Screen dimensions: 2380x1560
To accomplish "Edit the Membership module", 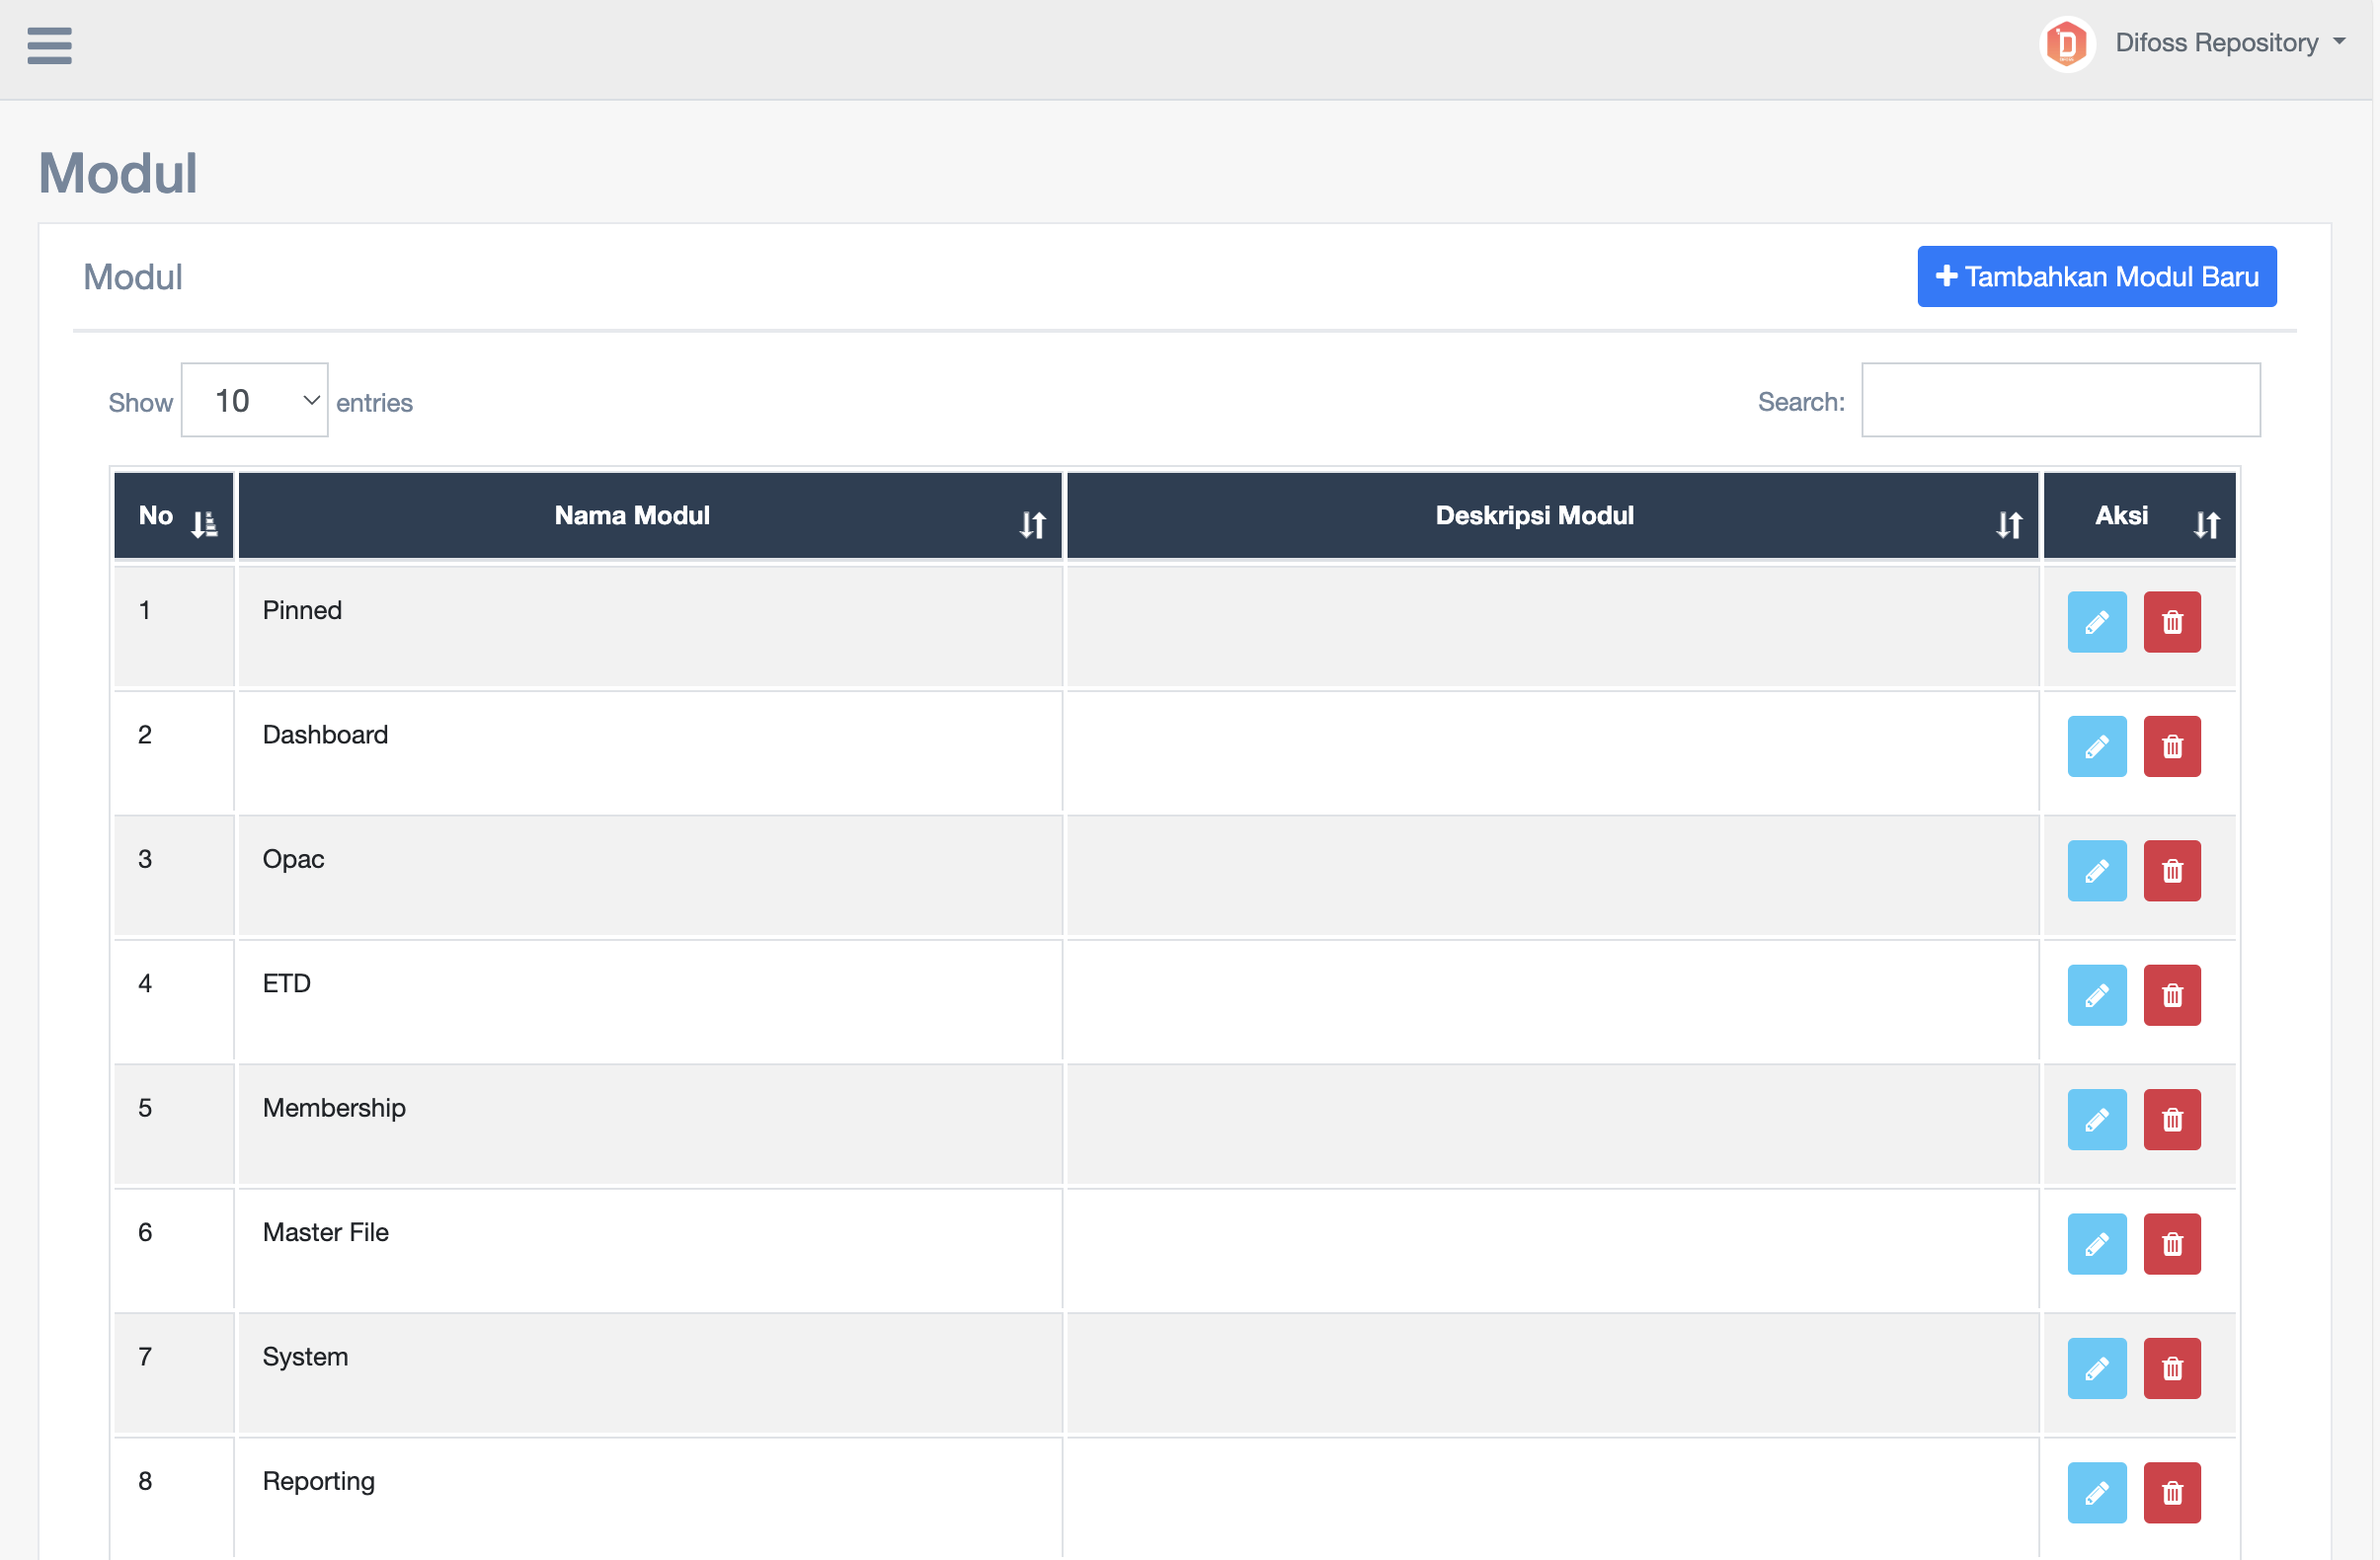I will [x=2096, y=1119].
